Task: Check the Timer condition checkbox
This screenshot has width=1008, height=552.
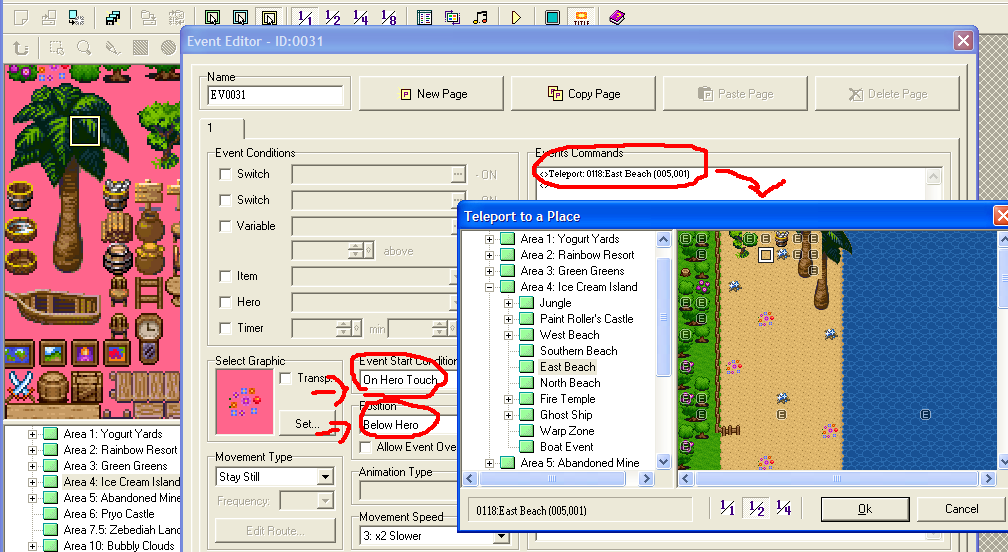Action: (x=227, y=328)
